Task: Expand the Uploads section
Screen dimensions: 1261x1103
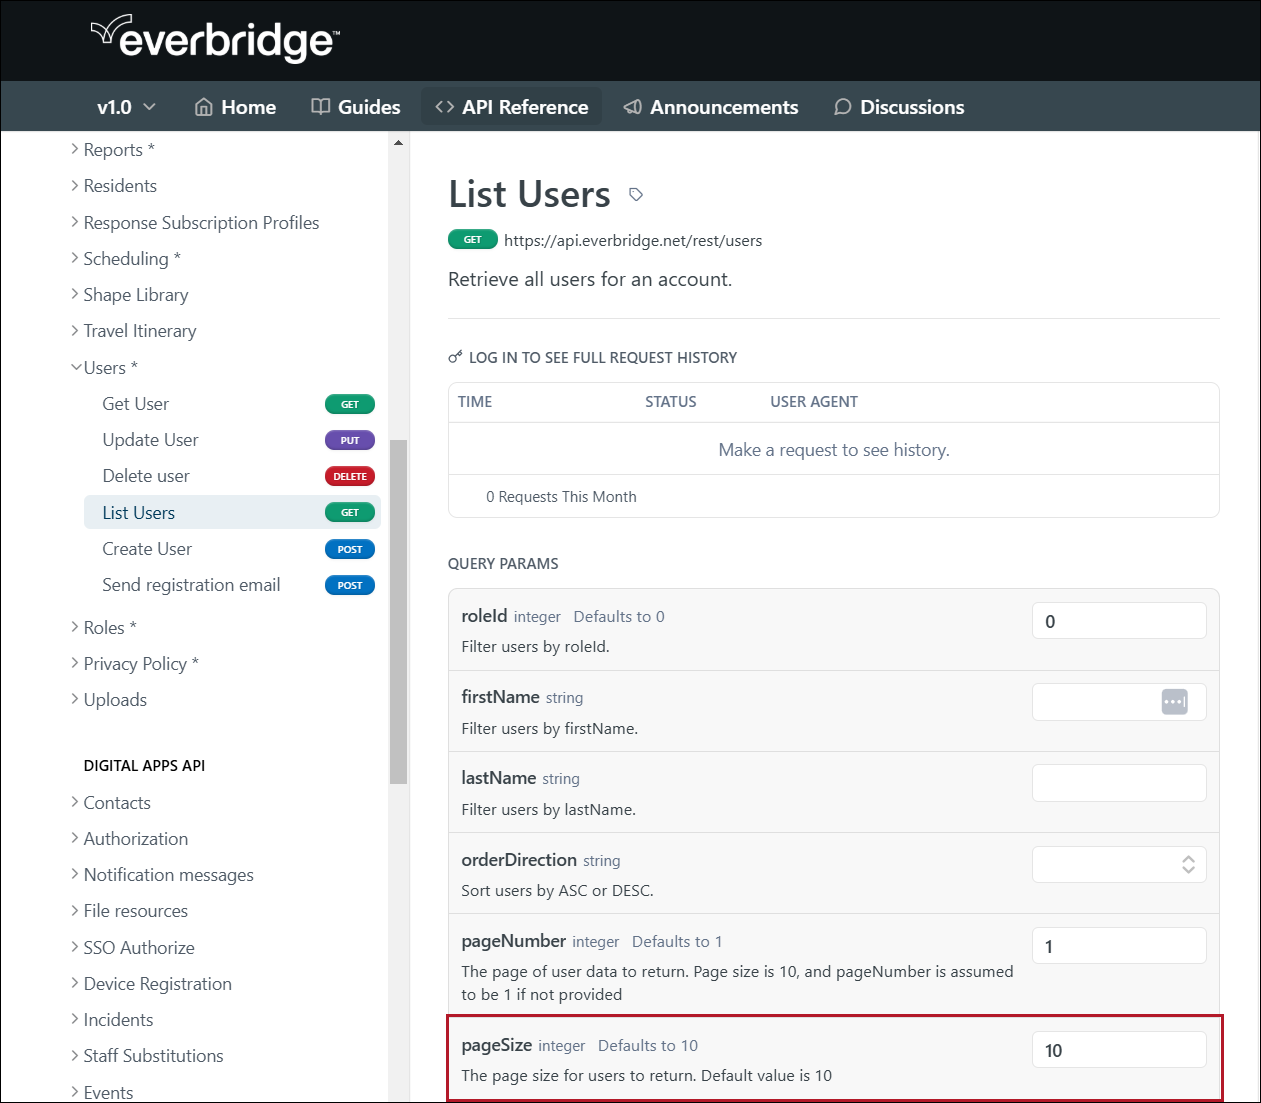Action: (x=109, y=699)
